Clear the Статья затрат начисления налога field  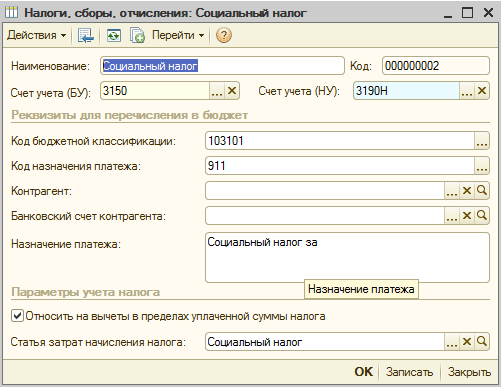click(467, 342)
